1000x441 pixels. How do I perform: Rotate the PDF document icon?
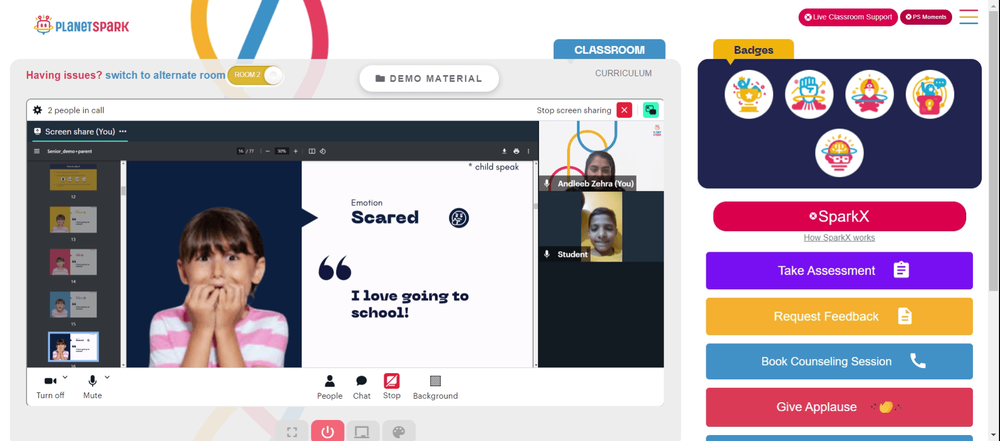(x=323, y=151)
